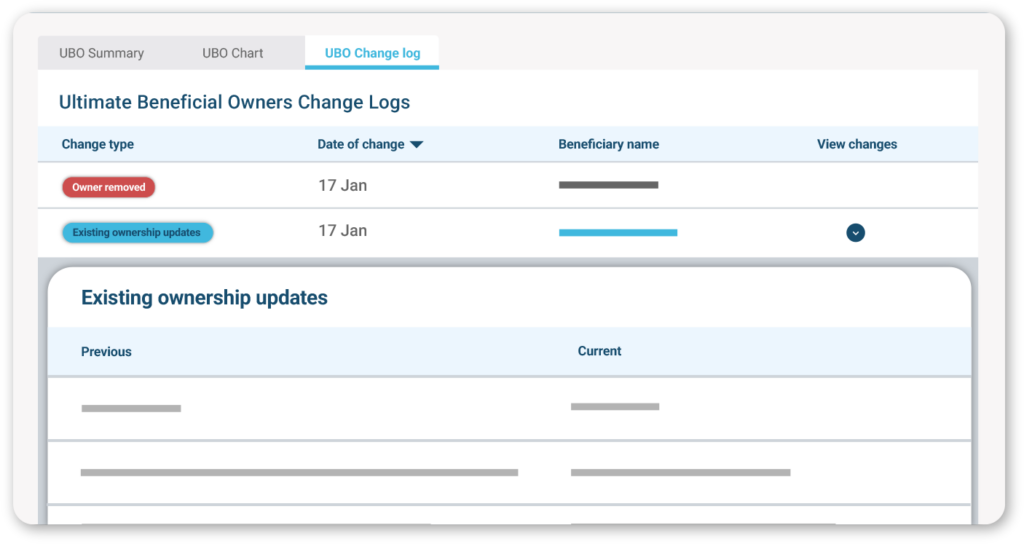
Task: Select the first row's Current value
Action: click(x=614, y=407)
